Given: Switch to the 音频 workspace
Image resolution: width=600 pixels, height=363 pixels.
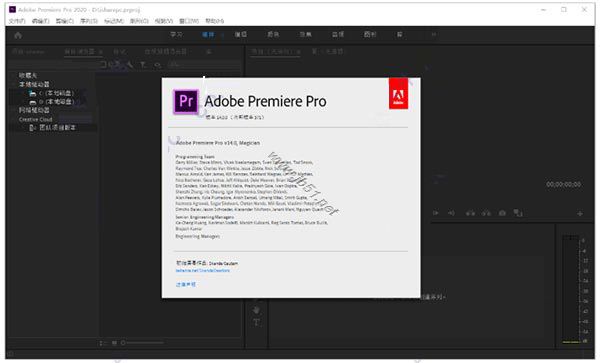Looking at the screenshot, I should [338, 34].
